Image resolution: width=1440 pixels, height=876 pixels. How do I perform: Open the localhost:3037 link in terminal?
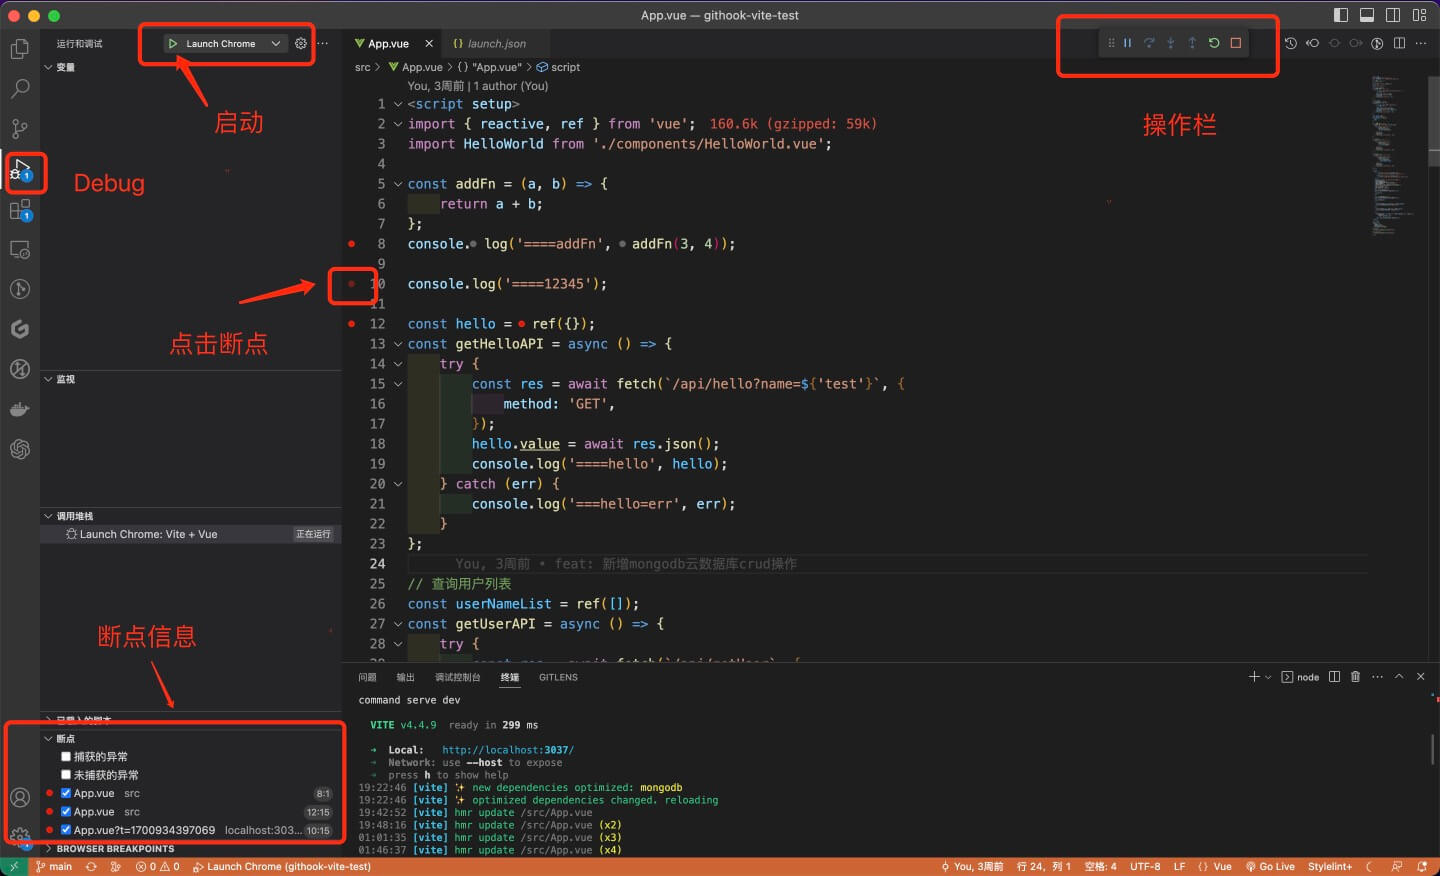click(x=507, y=750)
